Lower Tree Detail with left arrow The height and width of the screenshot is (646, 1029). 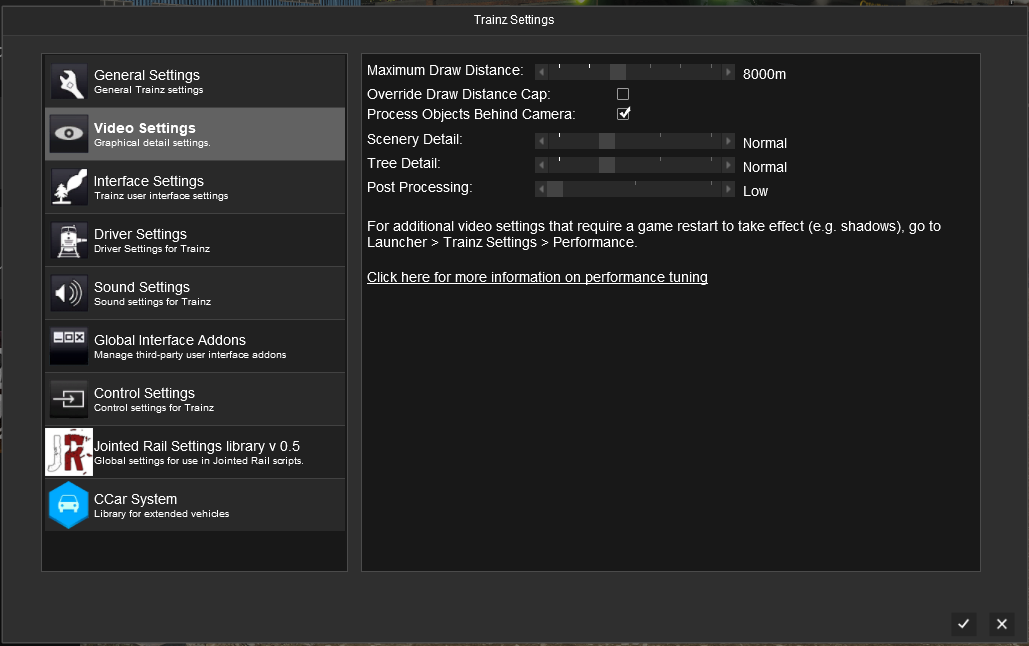541,165
